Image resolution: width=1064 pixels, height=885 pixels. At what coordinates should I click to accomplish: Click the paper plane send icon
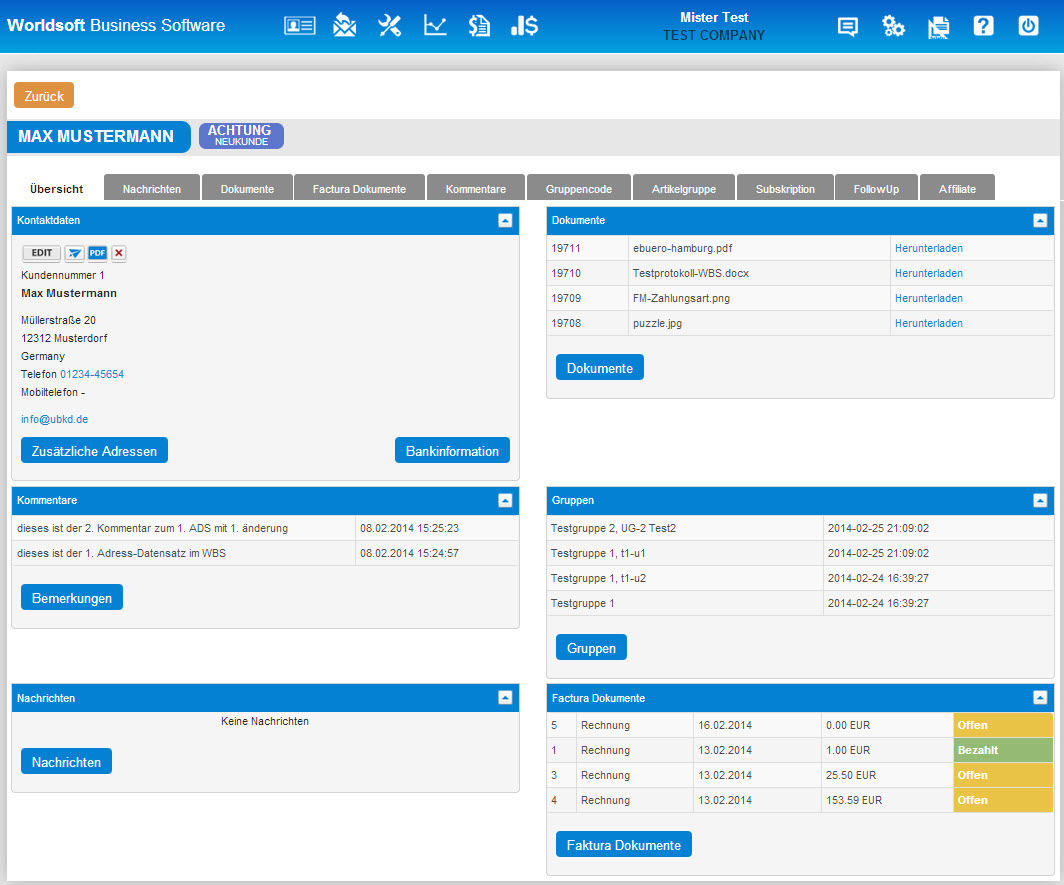(75, 253)
